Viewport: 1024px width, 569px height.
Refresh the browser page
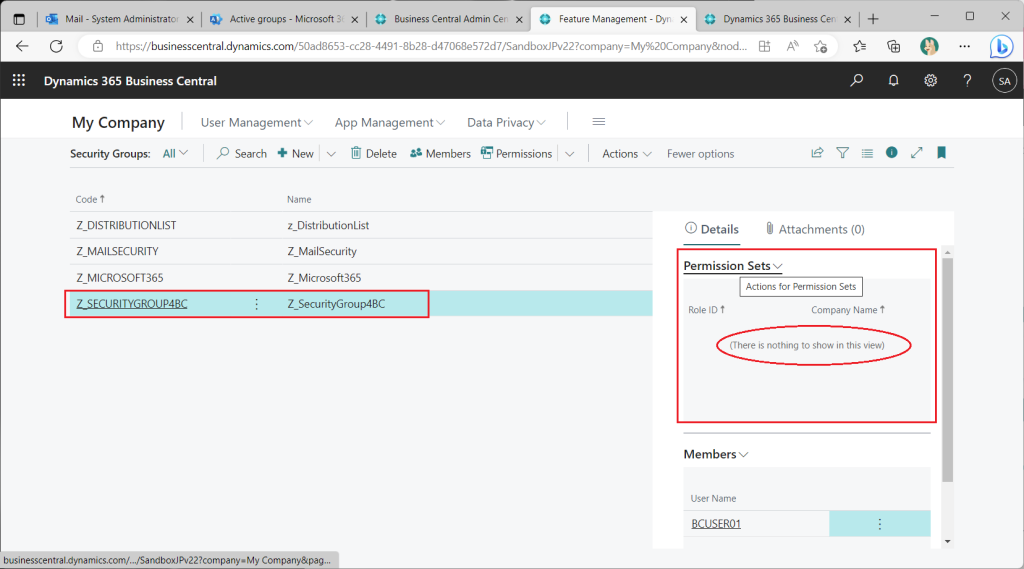point(56,46)
